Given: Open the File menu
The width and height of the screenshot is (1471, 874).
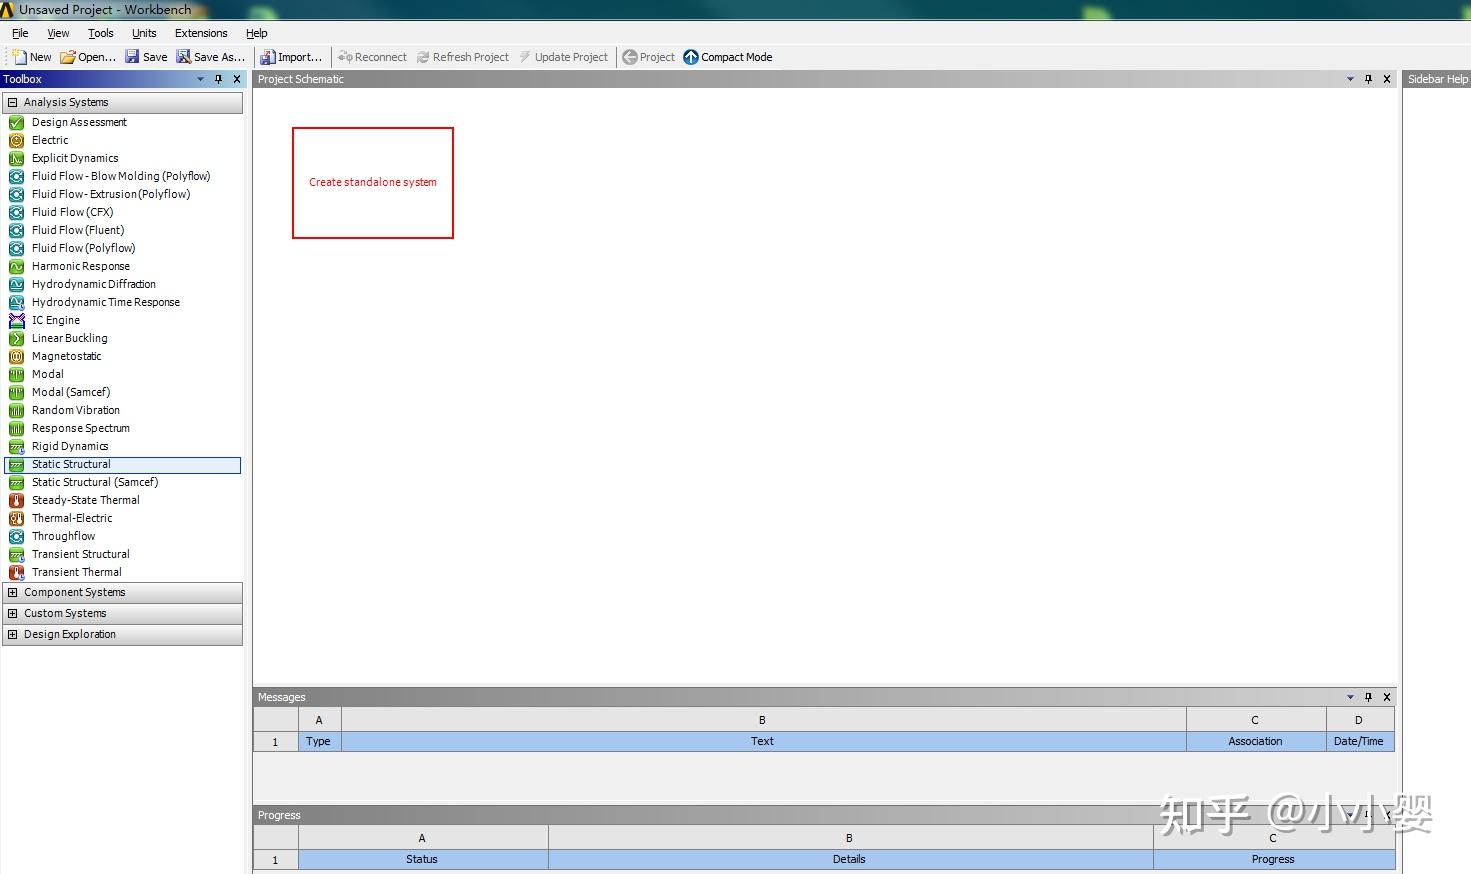Looking at the screenshot, I should click(20, 33).
